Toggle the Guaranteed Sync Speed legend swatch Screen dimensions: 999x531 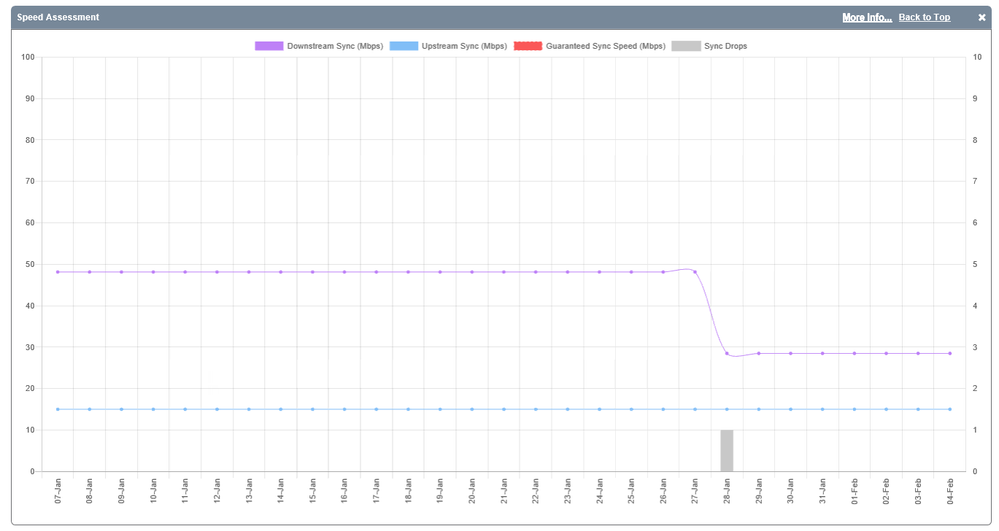coord(527,46)
